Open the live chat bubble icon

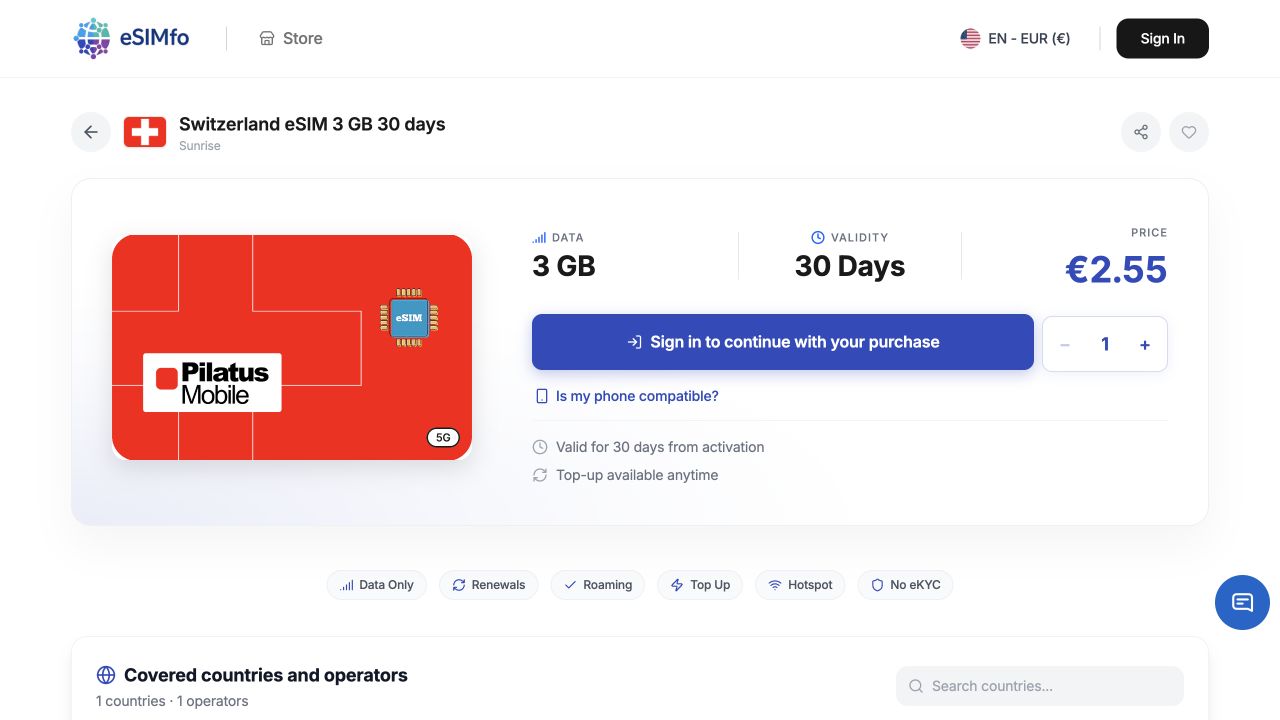[1242, 602]
